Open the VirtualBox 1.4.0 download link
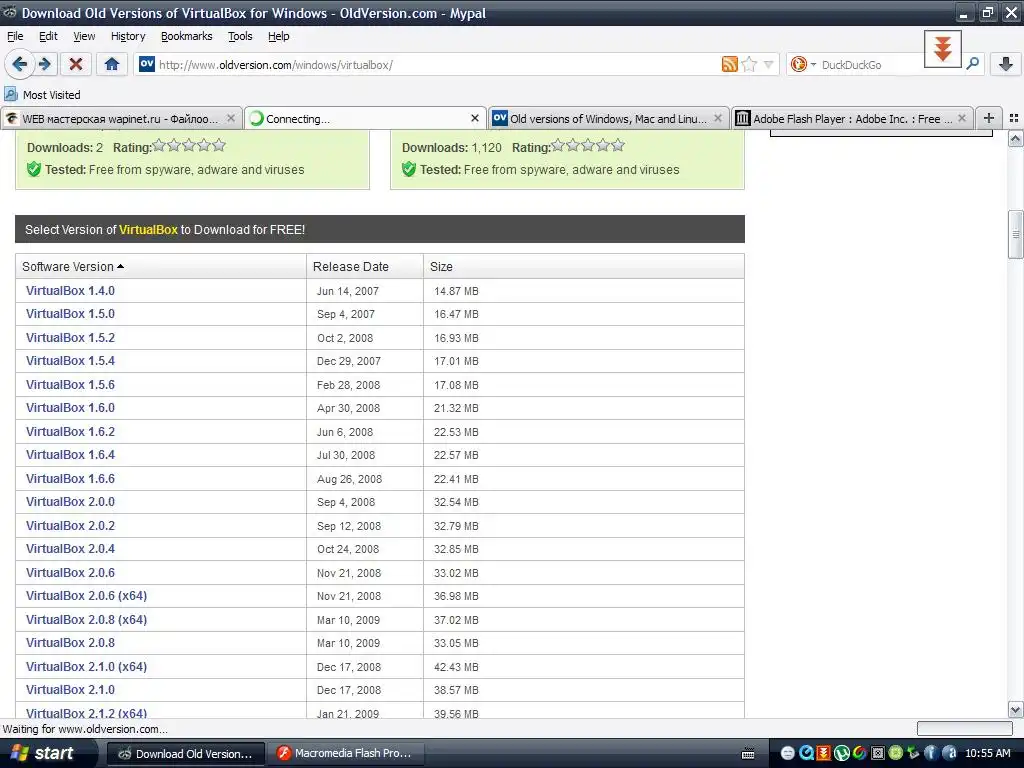Image resolution: width=1024 pixels, height=768 pixels. click(x=71, y=291)
